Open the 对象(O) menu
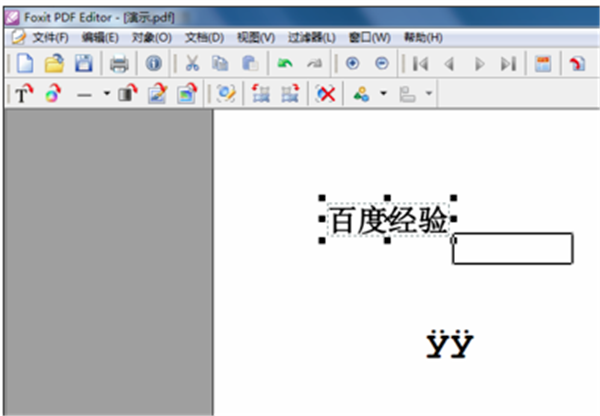This screenshot has width=600, height=416. pyautogui.click(x=152, y=38)
